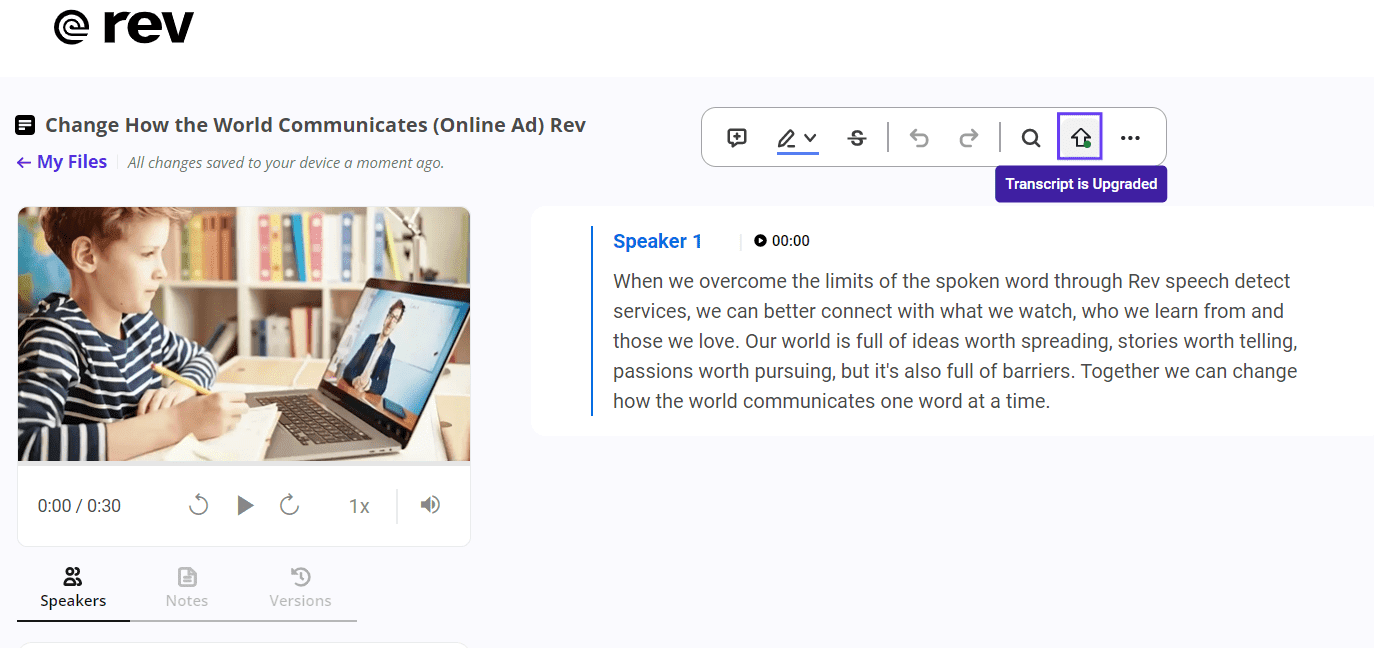Expand the highlight tool dropdown arrow
The height and width of the screenshot is (648, 1374).
coord(811,138)
